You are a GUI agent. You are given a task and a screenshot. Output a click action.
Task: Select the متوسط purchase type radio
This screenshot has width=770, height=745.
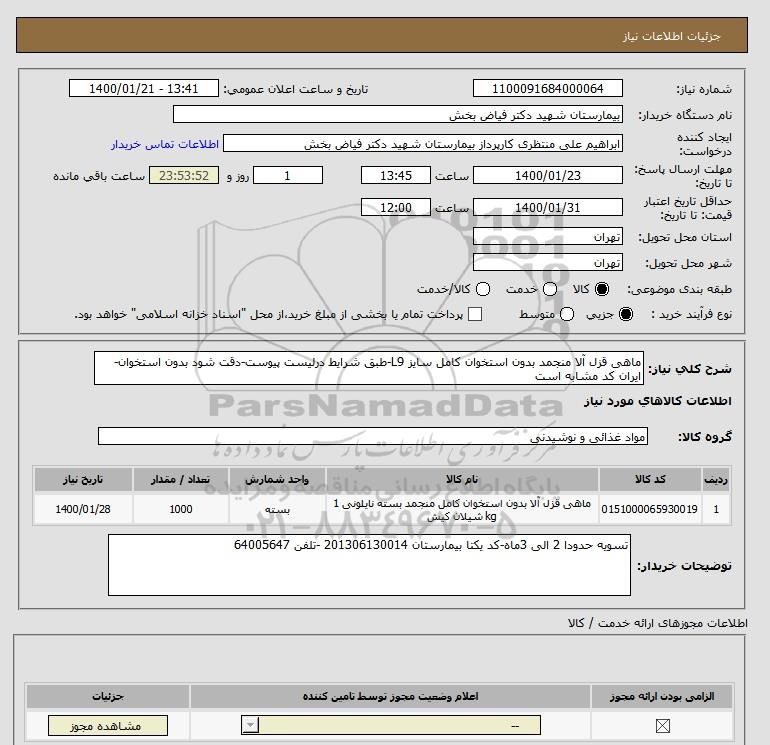click(x=567, y=314)
